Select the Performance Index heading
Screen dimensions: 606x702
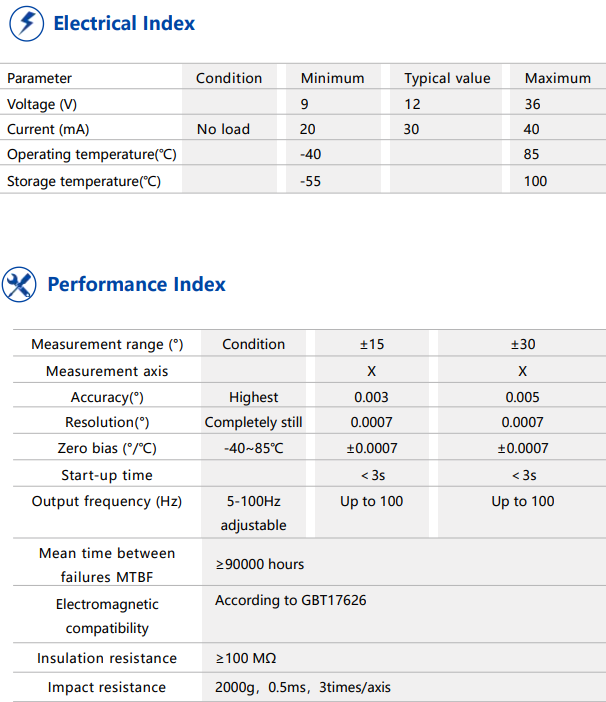pos(137,284)
